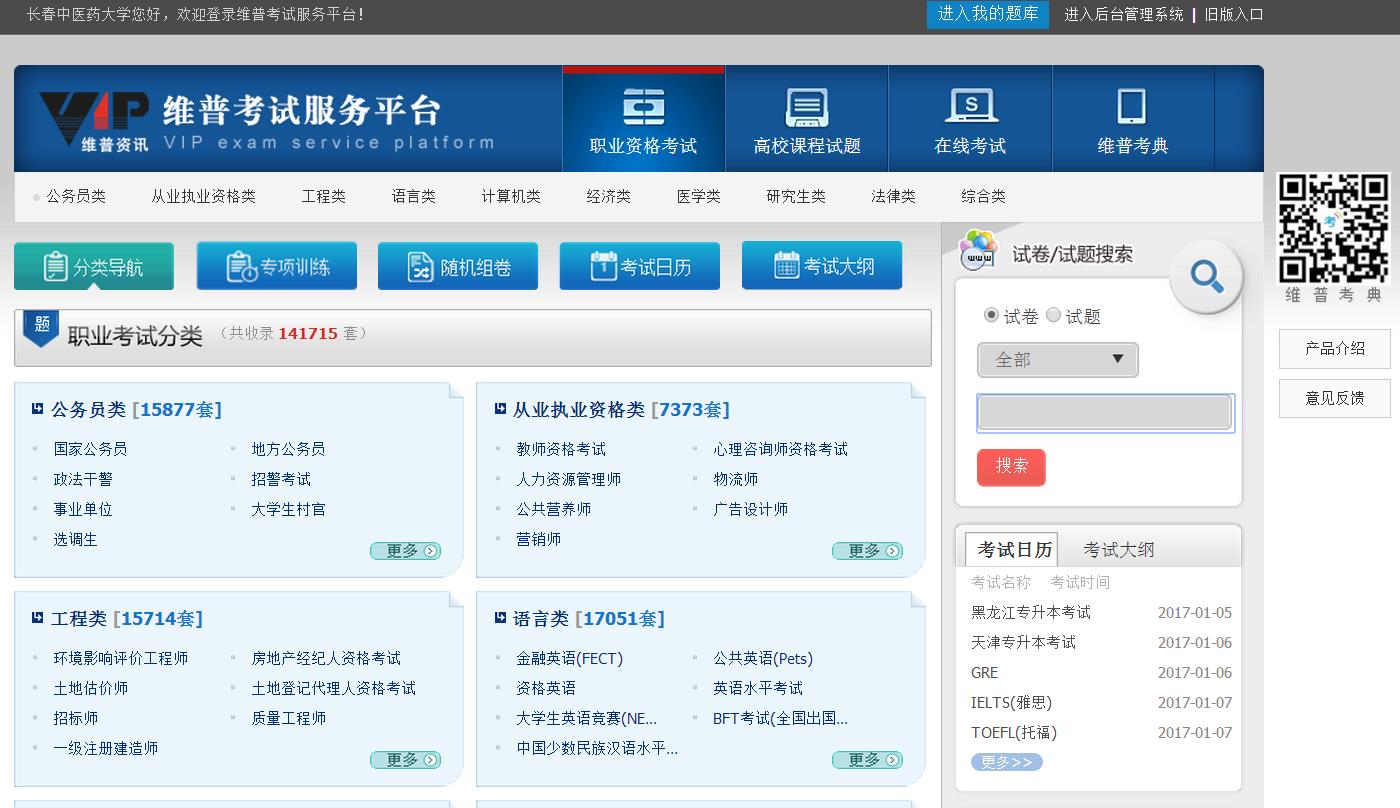Image resolution: width=1400 pixels, height=808 pixels.
Task: Click the arrow icon beside 从业执业资格类
Action: (500, 408)
